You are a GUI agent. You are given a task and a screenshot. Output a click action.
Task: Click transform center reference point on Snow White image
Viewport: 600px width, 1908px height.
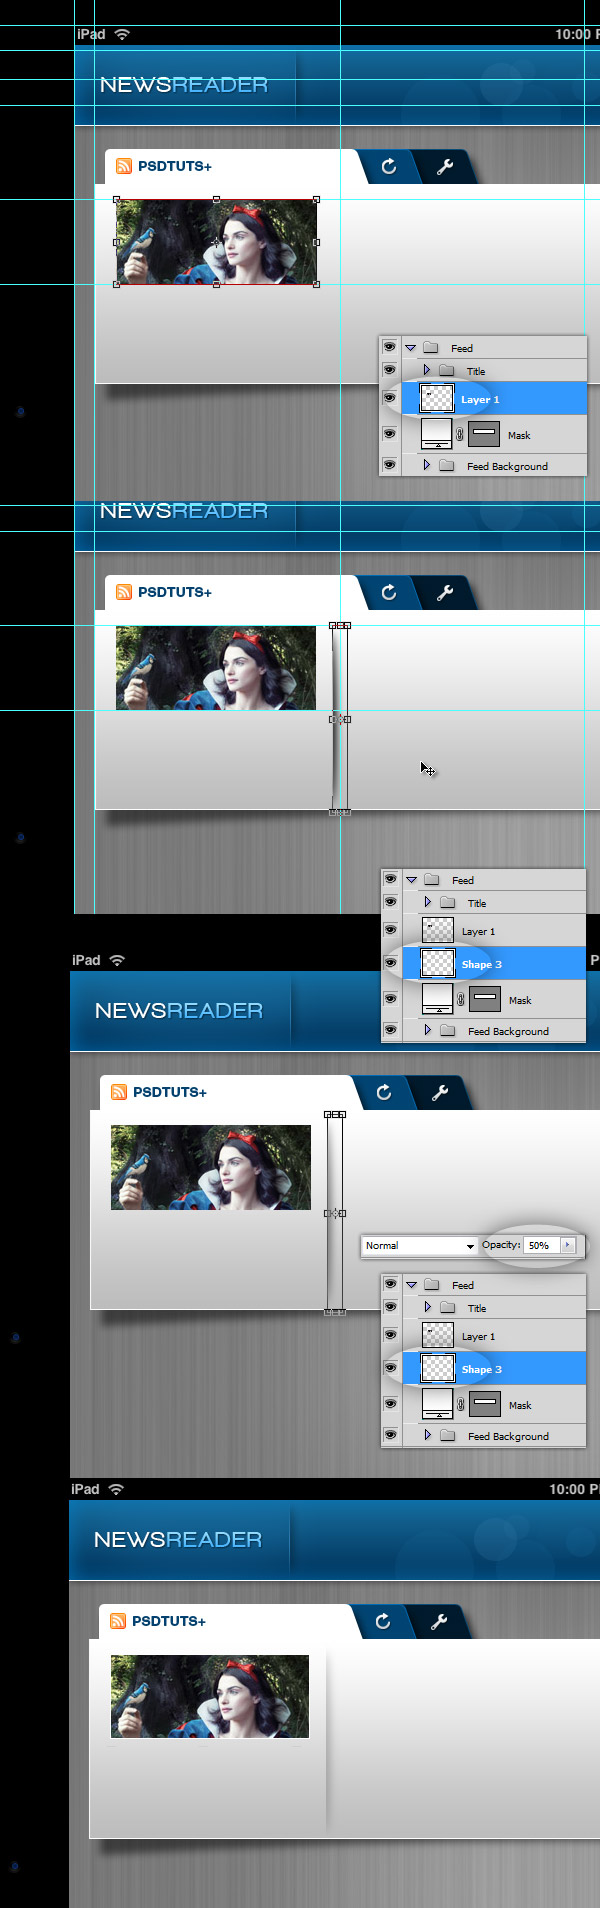pos(217,242)
